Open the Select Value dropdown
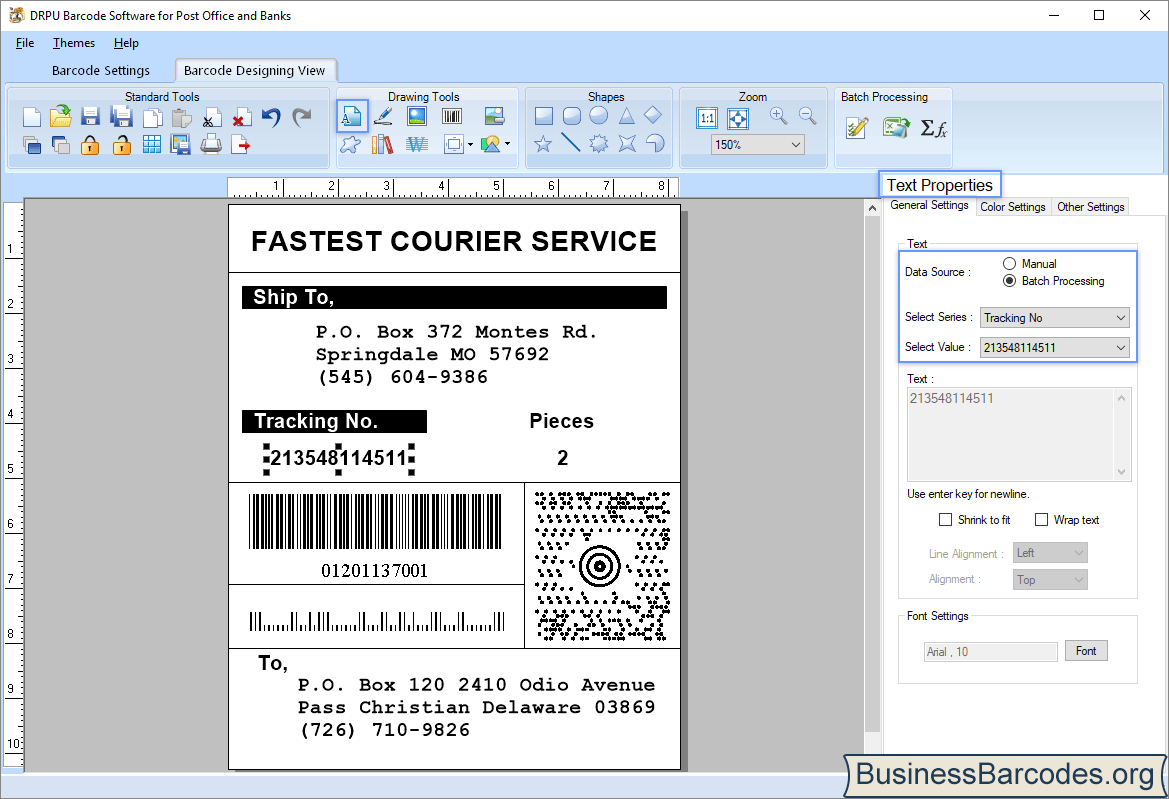The height and width of the screenshot is (799, 1169). [x=1054, y=347]
